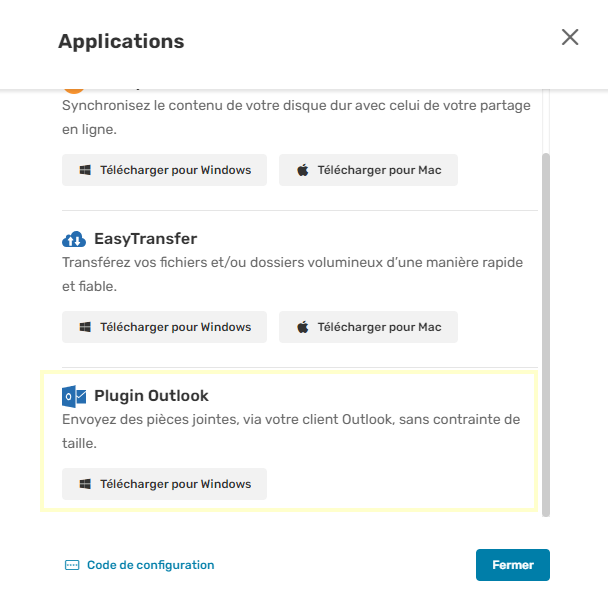Click the configuration code keypad icon
The height and width of the screenshot is (609, 608).
[x=72, y=565]
